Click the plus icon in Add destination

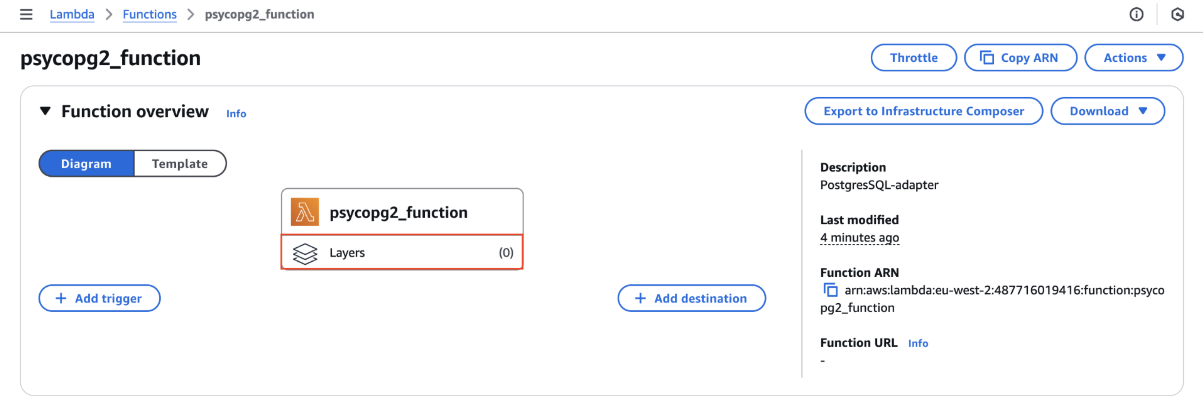(x=640, y=298)
